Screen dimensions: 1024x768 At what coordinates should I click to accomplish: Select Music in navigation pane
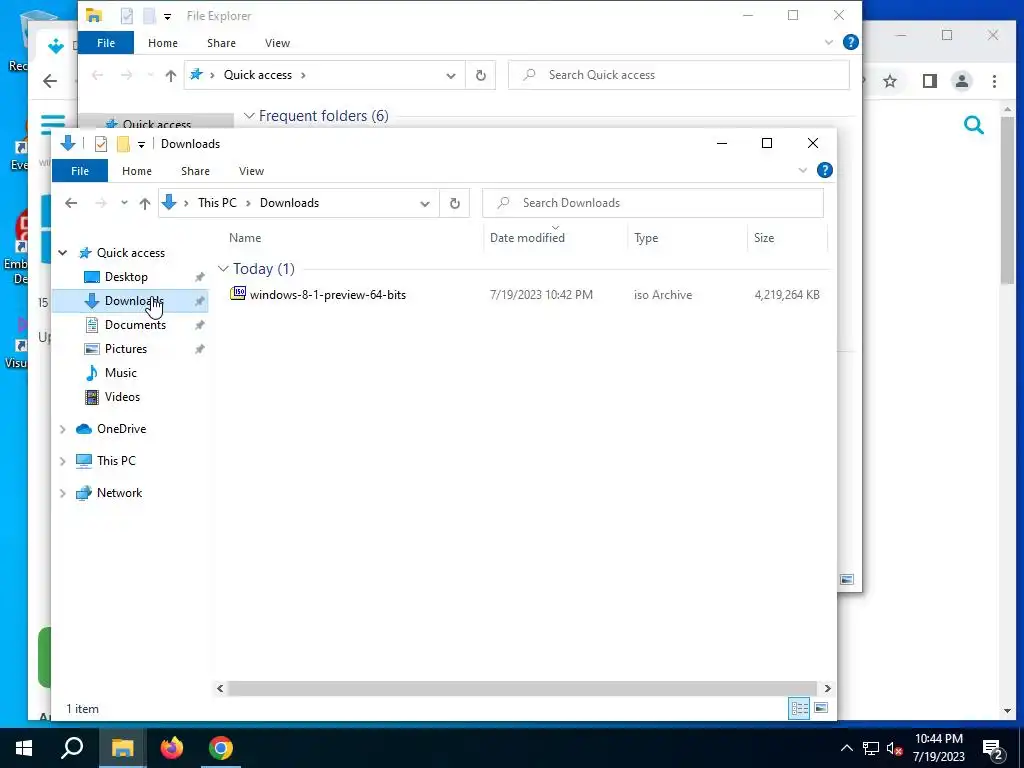click(x=121, y=373)
